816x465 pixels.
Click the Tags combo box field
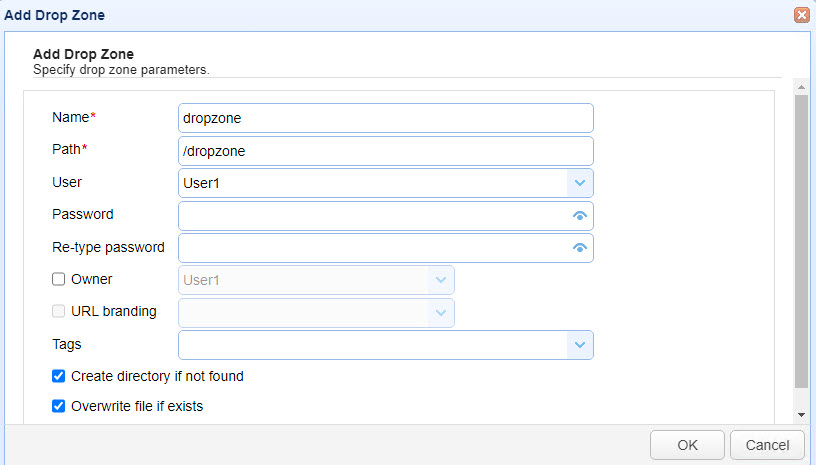pos(372,345)
